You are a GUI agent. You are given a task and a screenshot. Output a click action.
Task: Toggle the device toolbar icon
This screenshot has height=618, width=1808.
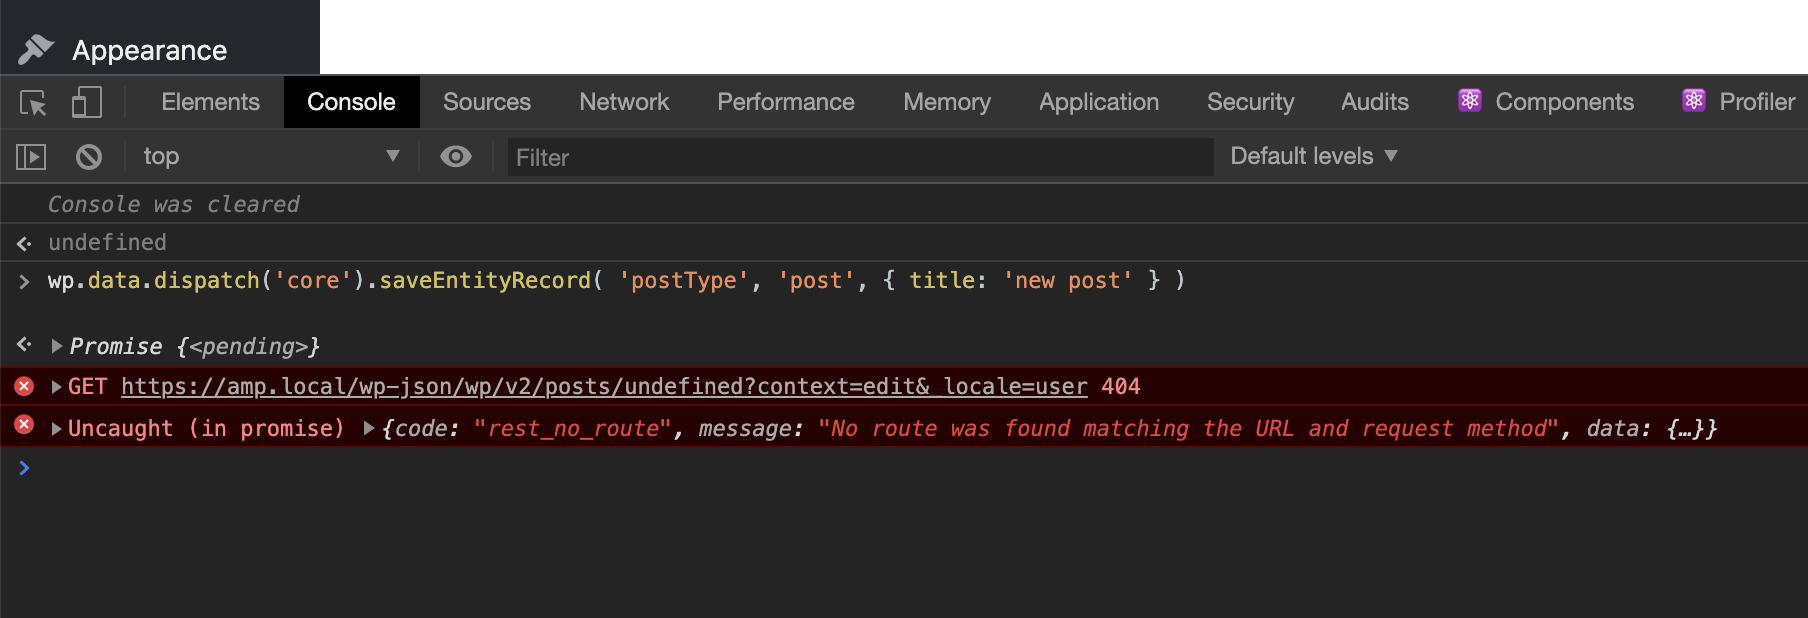coord(87,102)
